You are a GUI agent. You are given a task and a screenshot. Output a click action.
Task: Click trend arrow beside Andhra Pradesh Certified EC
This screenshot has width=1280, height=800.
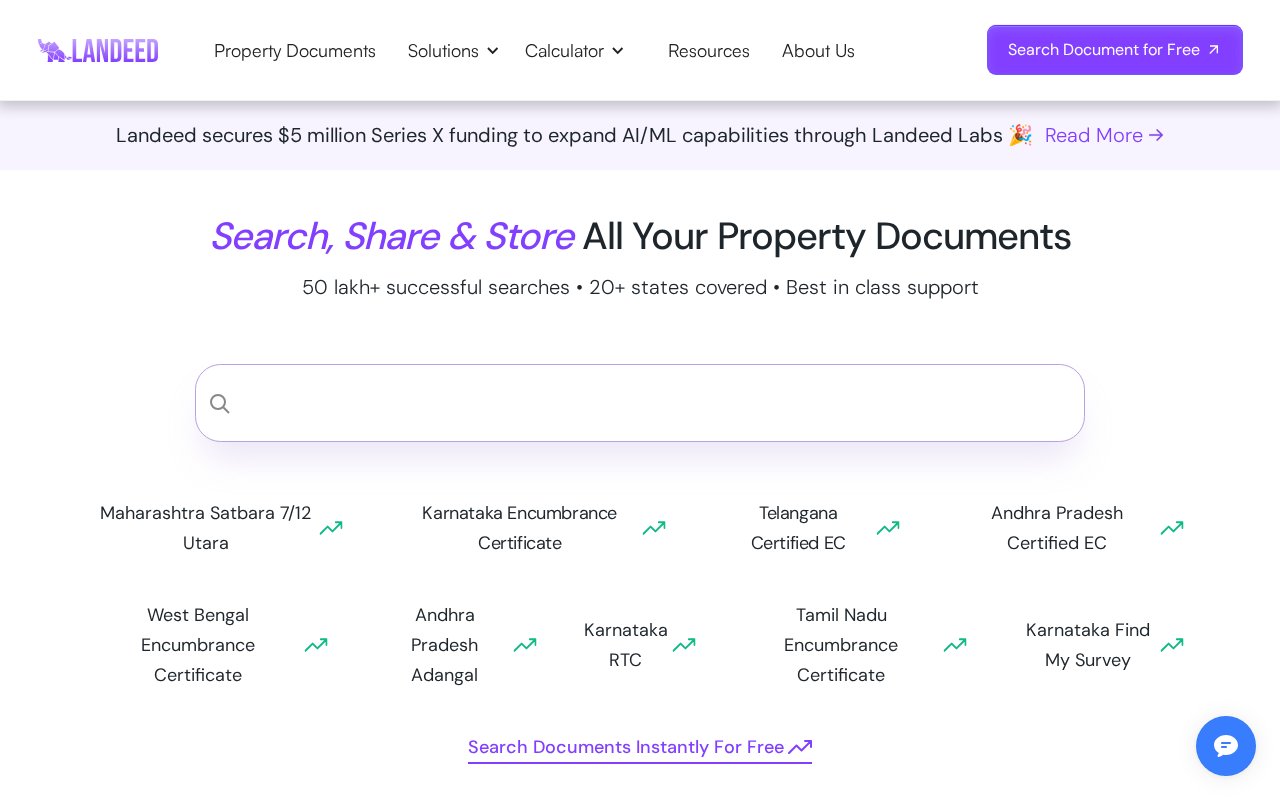pyautogui.click(x=1172, y=528)
